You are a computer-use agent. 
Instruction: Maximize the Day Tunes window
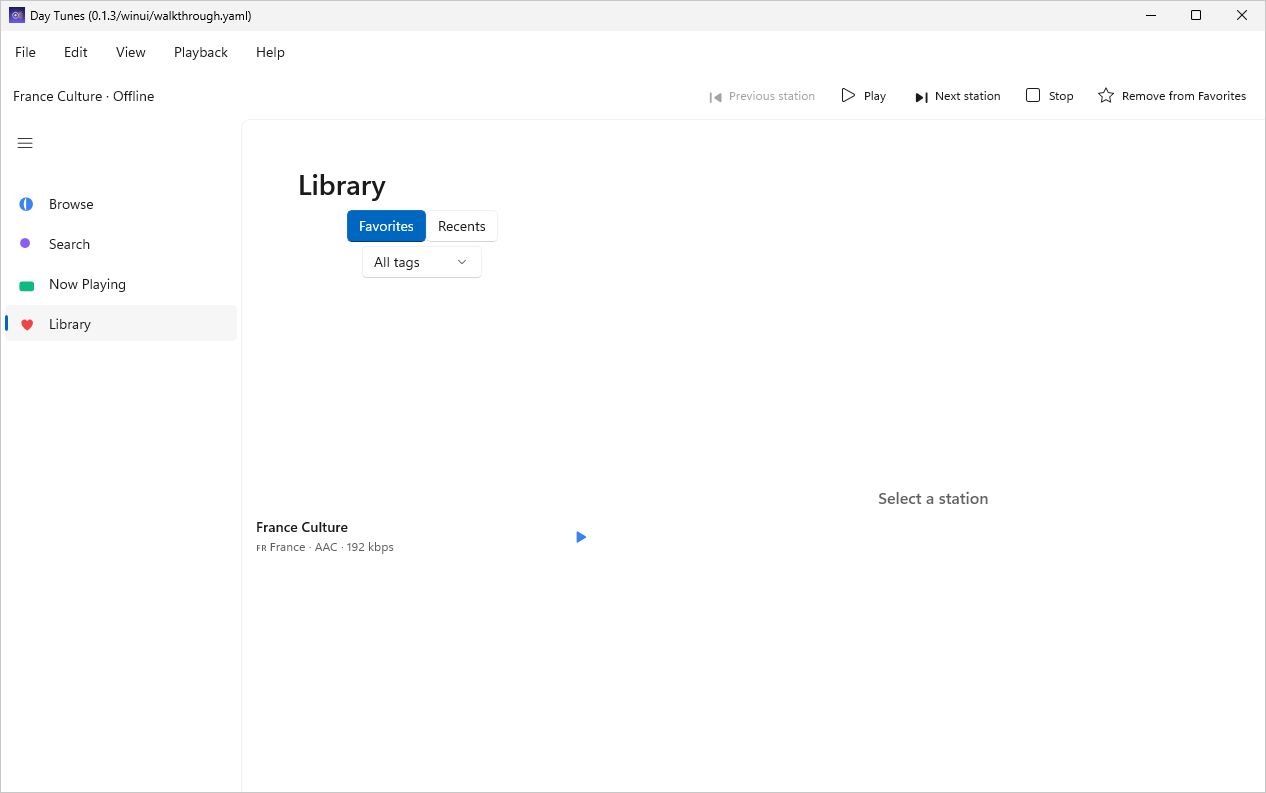1196,15
